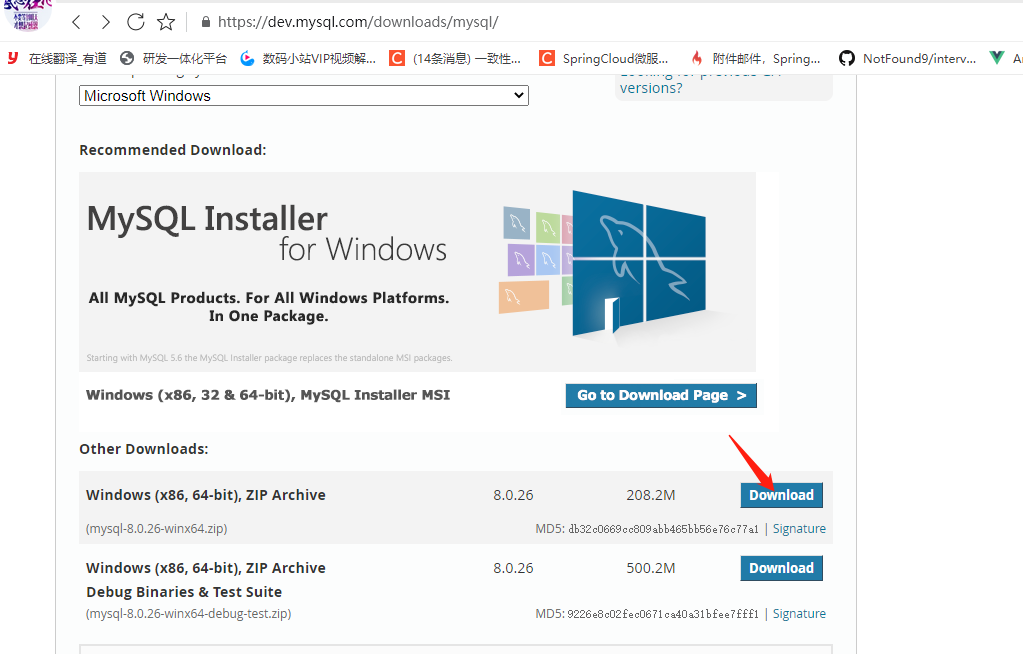View site security via the padlock icon
The width and height of the screenshot is (1023, 654).
[x=206, y=22]
